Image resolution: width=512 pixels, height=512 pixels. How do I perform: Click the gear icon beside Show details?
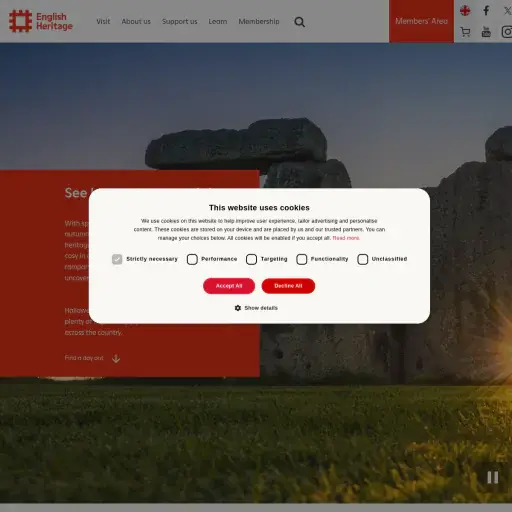click(238, 308)
